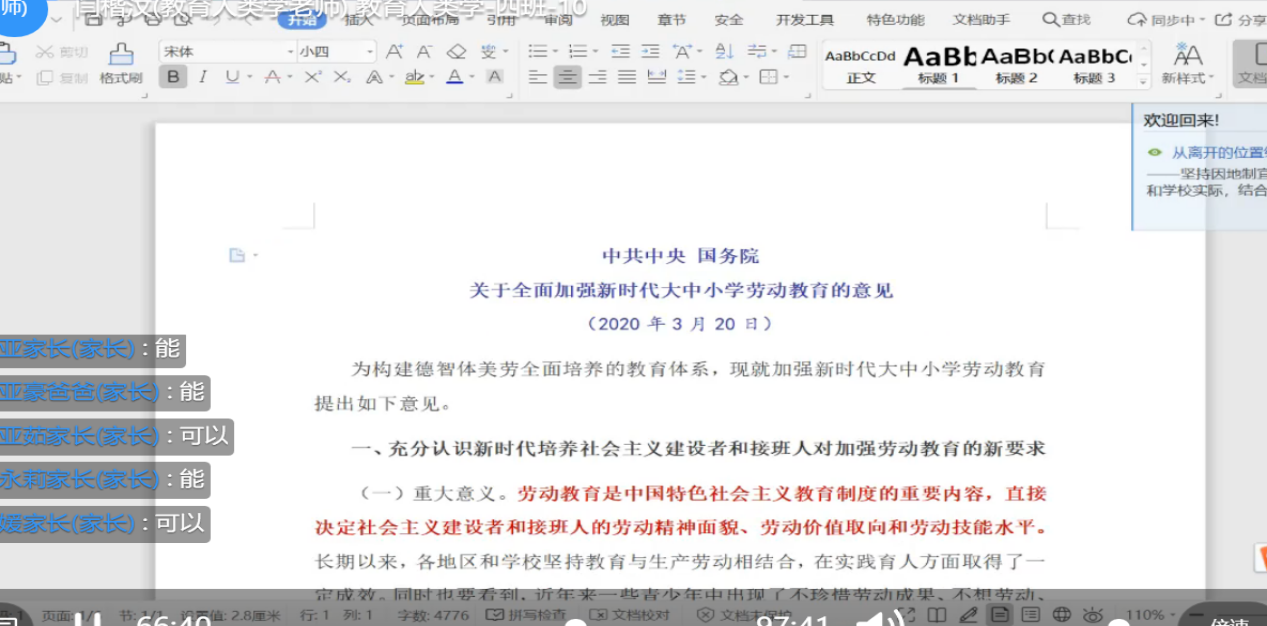The height and width of the screenshot is (626, 1267).
Task: Expand the highlight color dropdown arrow
Action: click(432, 77)
